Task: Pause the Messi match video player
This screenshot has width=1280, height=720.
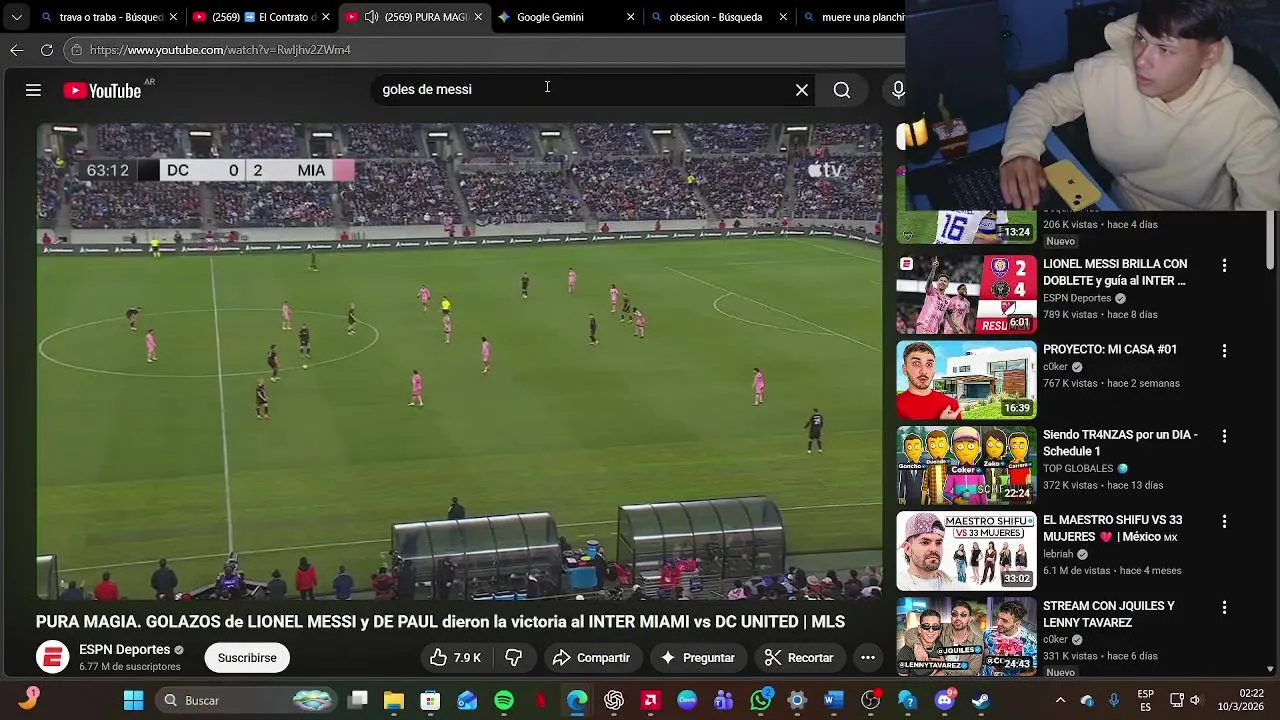Action: pyautogui.click(x=460, y=362)
